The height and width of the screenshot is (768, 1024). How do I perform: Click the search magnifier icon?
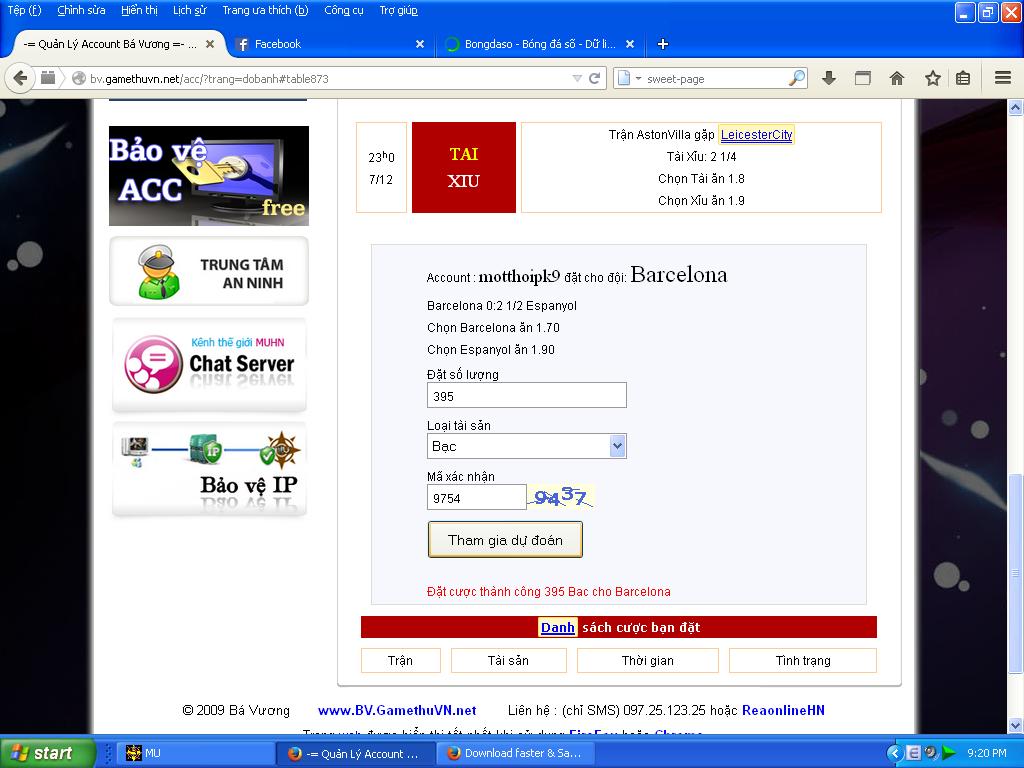click(x=797, y=78)
